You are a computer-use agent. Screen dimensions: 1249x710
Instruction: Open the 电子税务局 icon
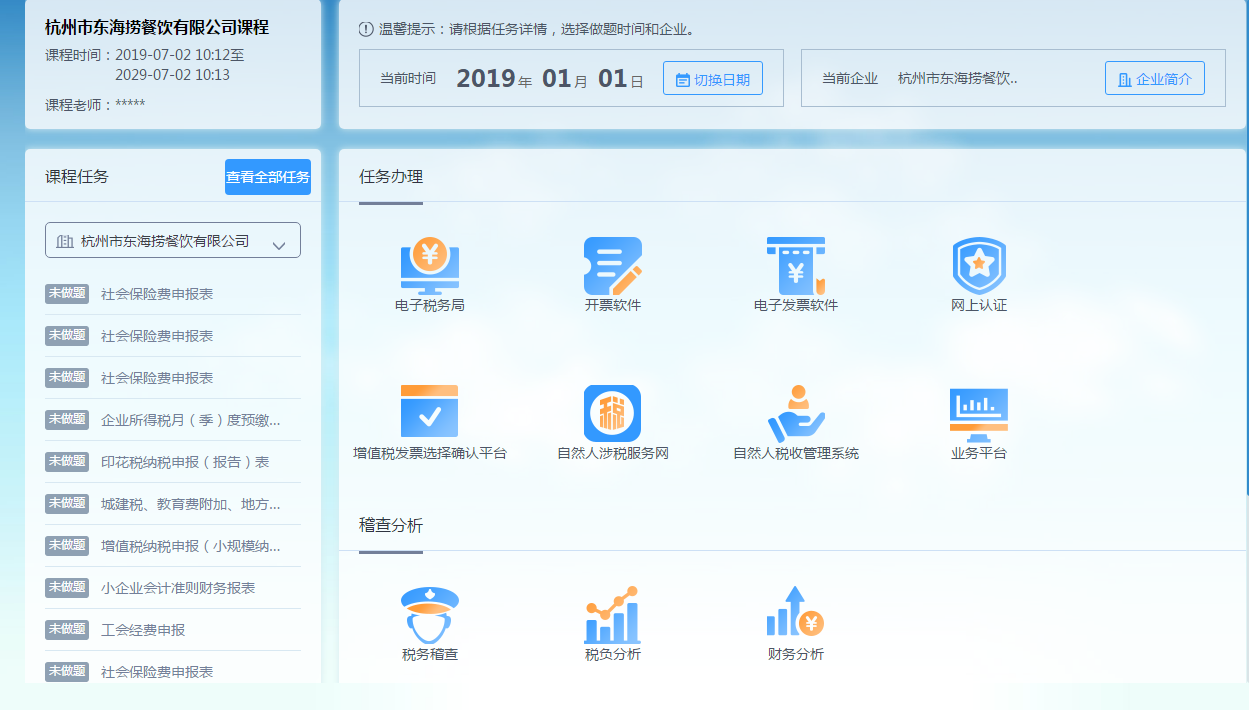point(428,272)
